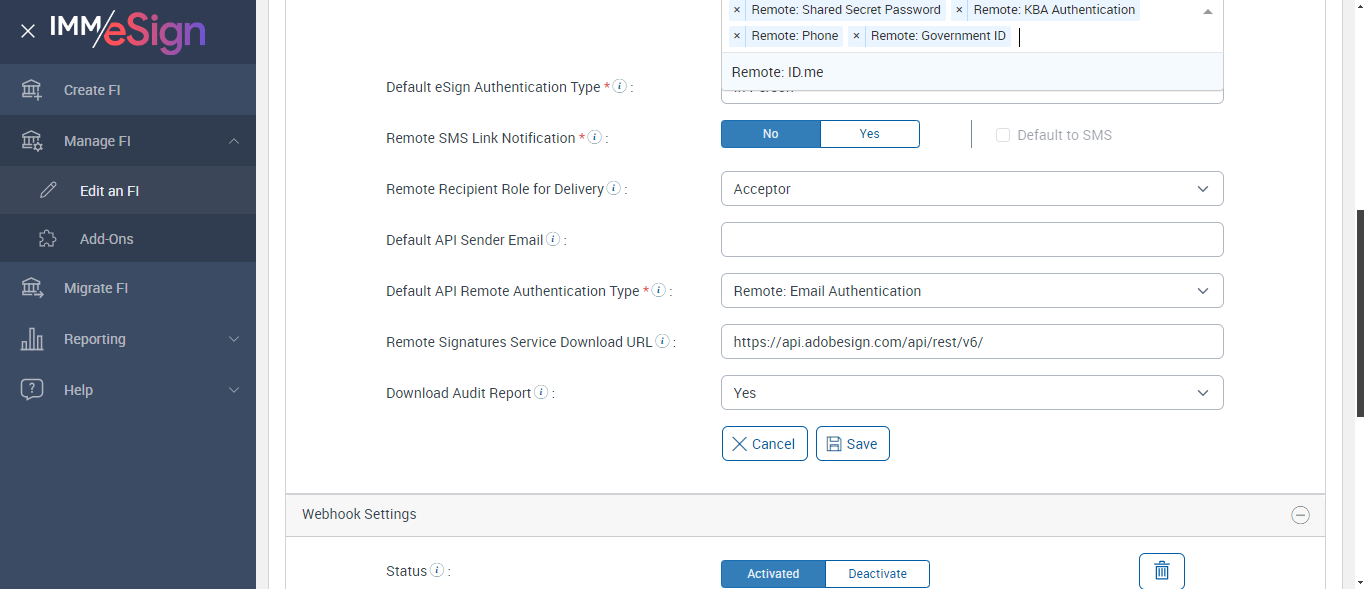The height and width of the screenshot is (589, 1366).
Task: Open Remote Recipient Role for Delivery dropdown
Action: 971,189
